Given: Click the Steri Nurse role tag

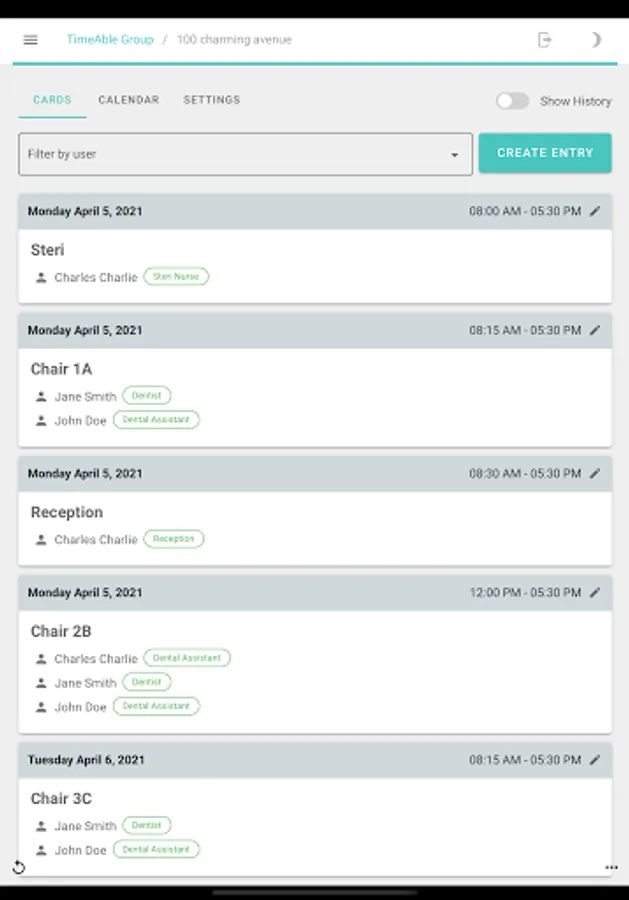Looking at the screenshot, I should coord(176,277).
